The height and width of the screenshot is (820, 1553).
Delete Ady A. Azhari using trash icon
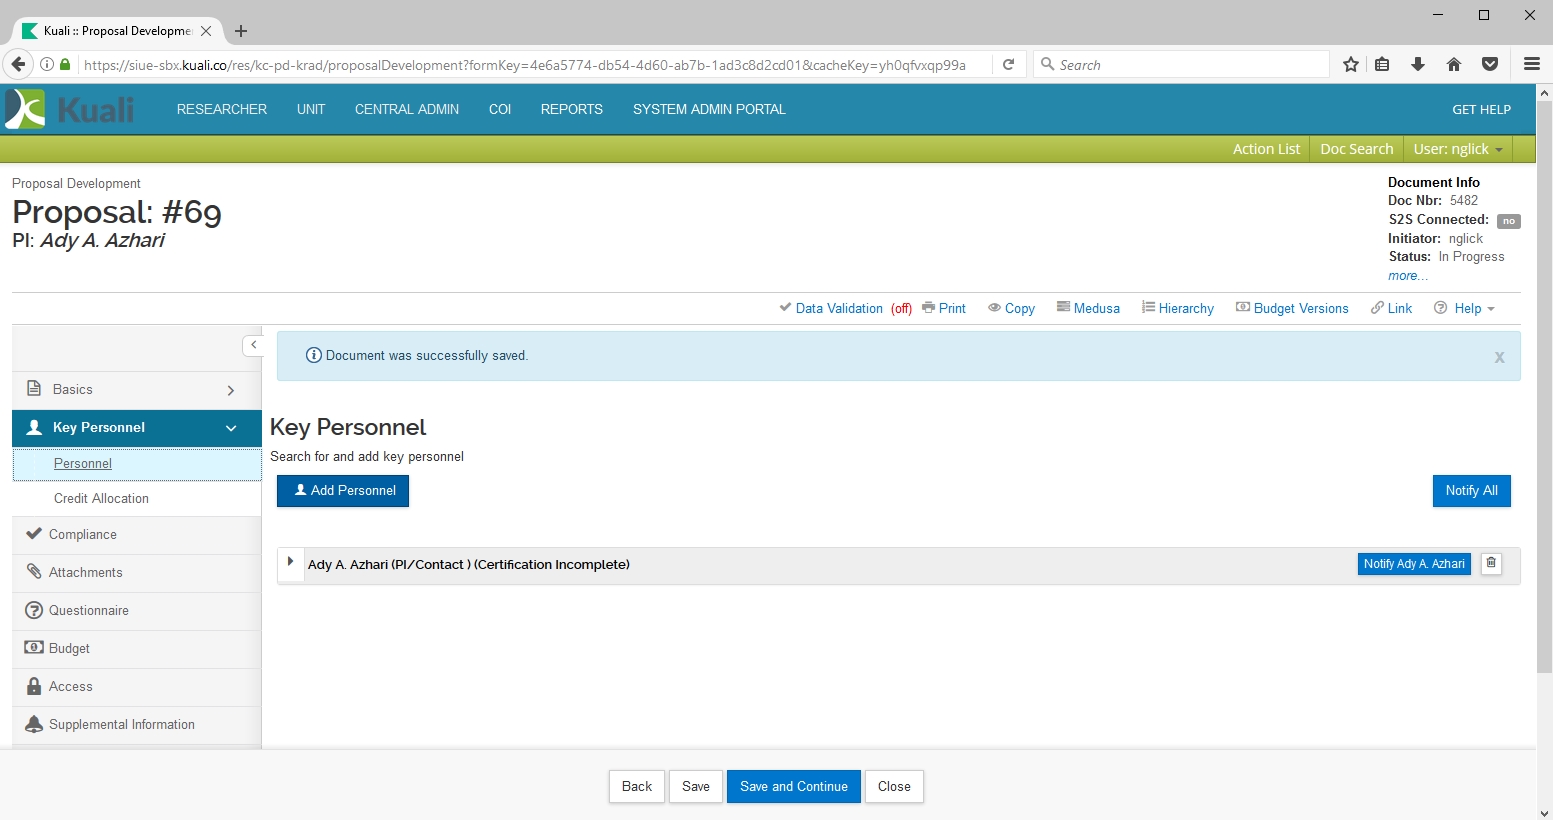[x=1491, y=564]
